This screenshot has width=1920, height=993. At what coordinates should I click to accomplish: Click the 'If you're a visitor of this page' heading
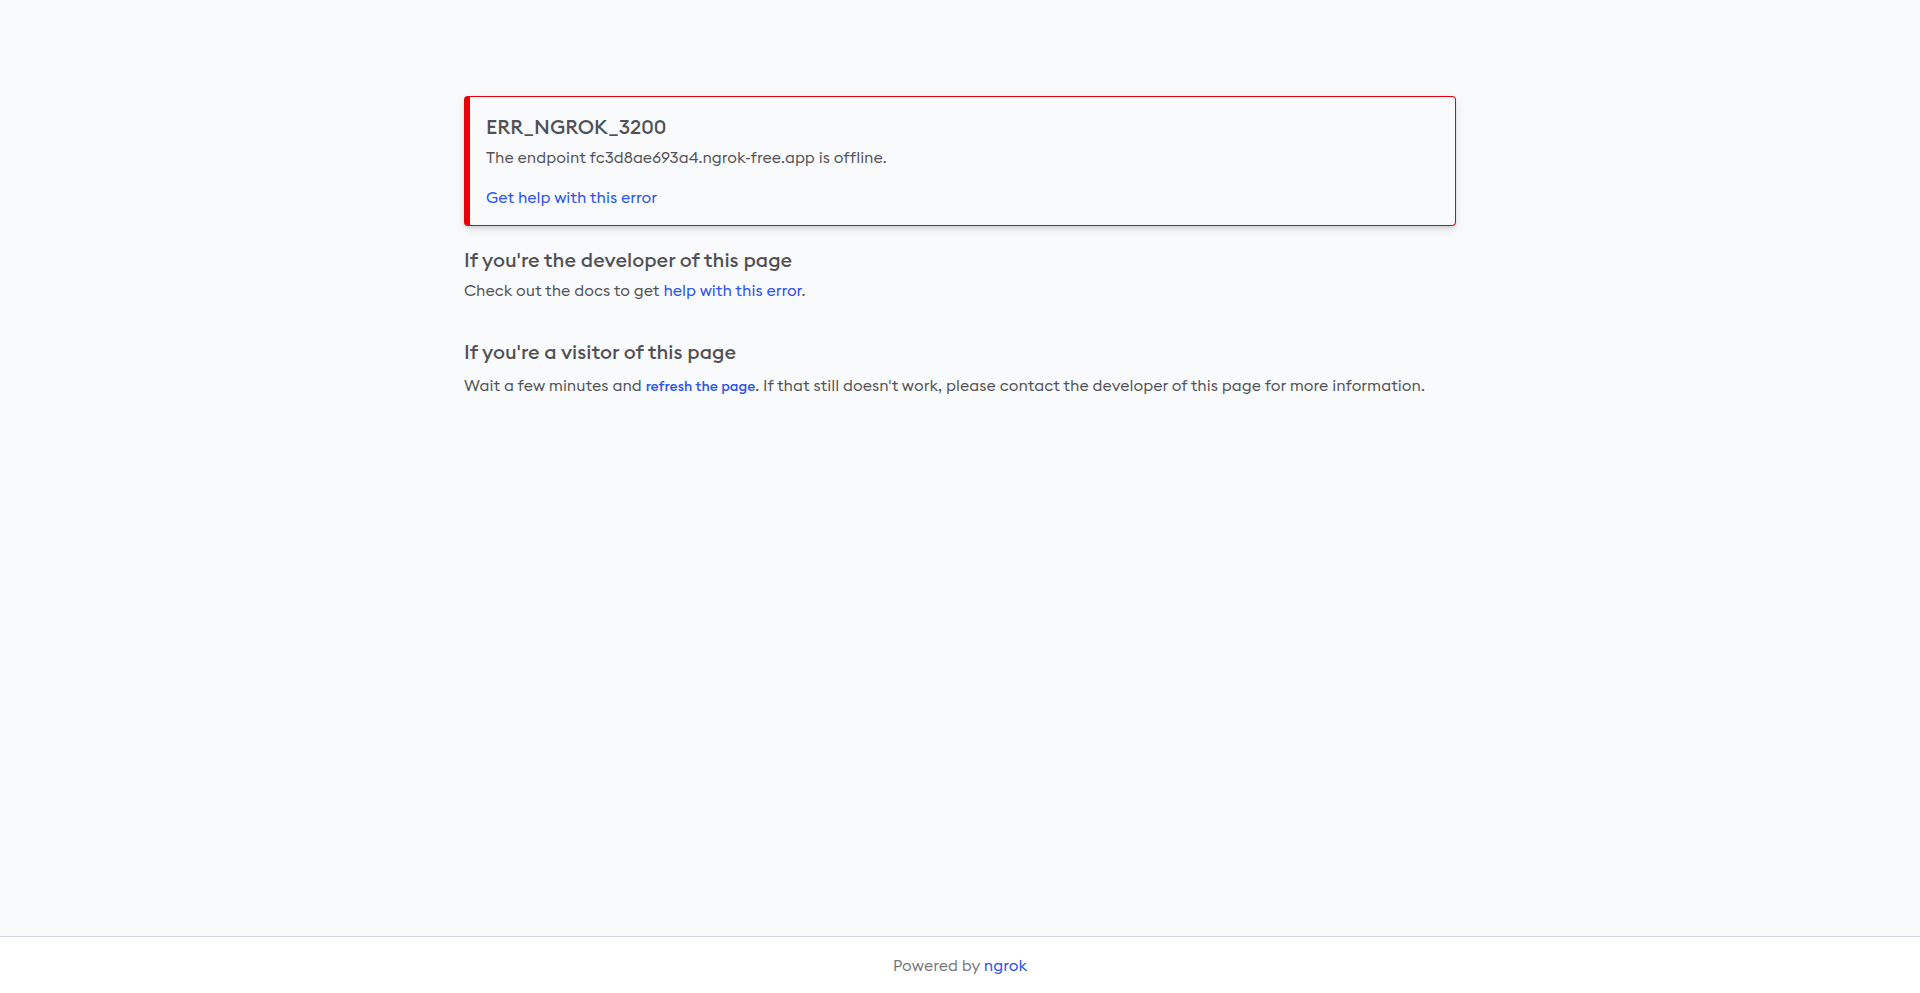600,352
